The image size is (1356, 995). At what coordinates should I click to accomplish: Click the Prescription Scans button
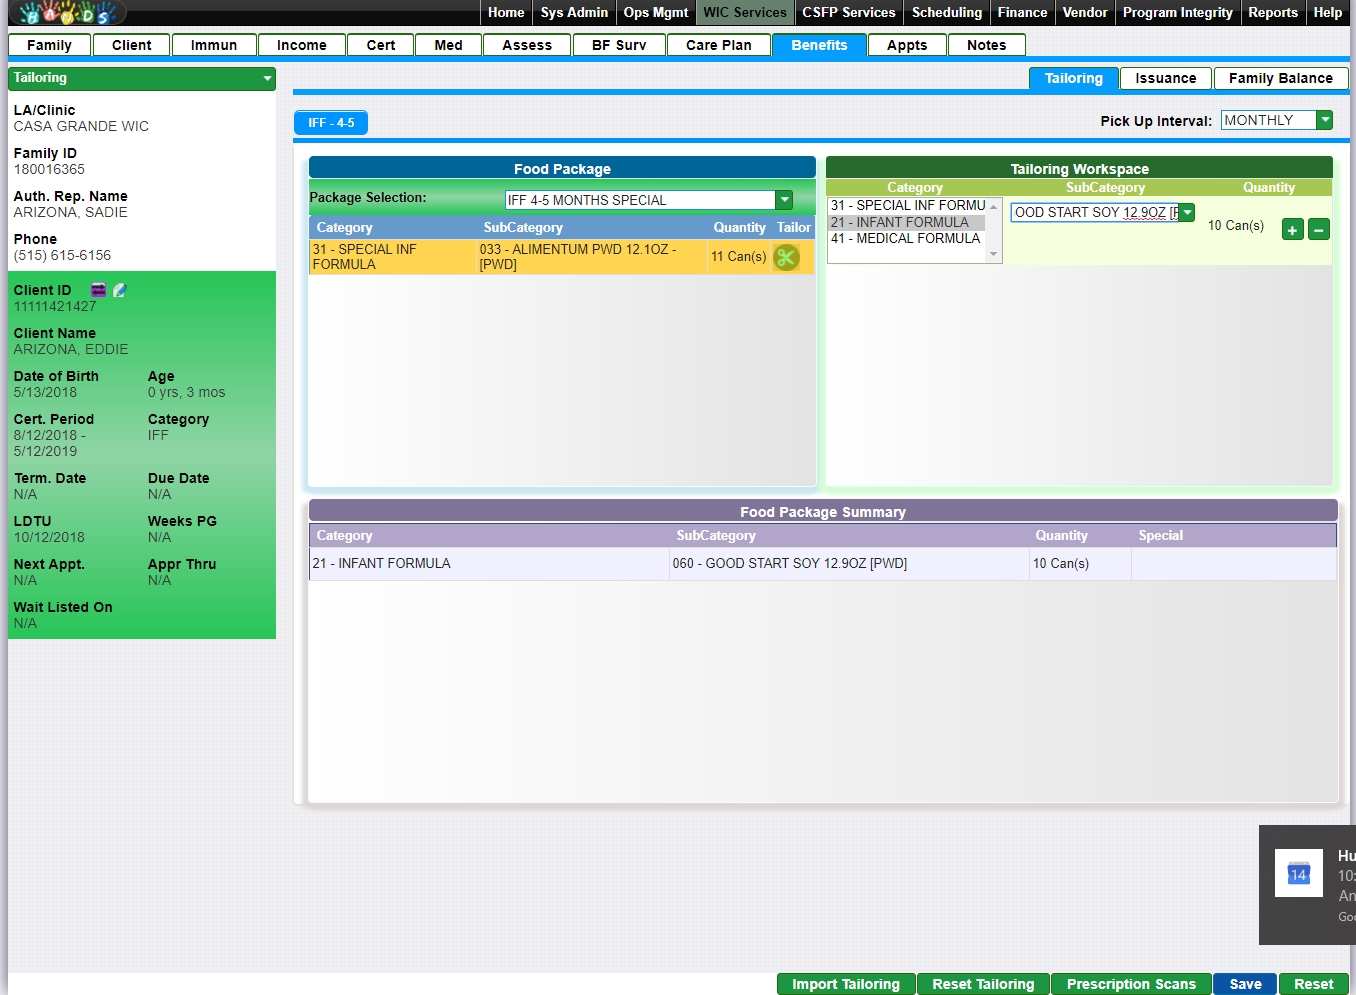(x=1130, y=984)
